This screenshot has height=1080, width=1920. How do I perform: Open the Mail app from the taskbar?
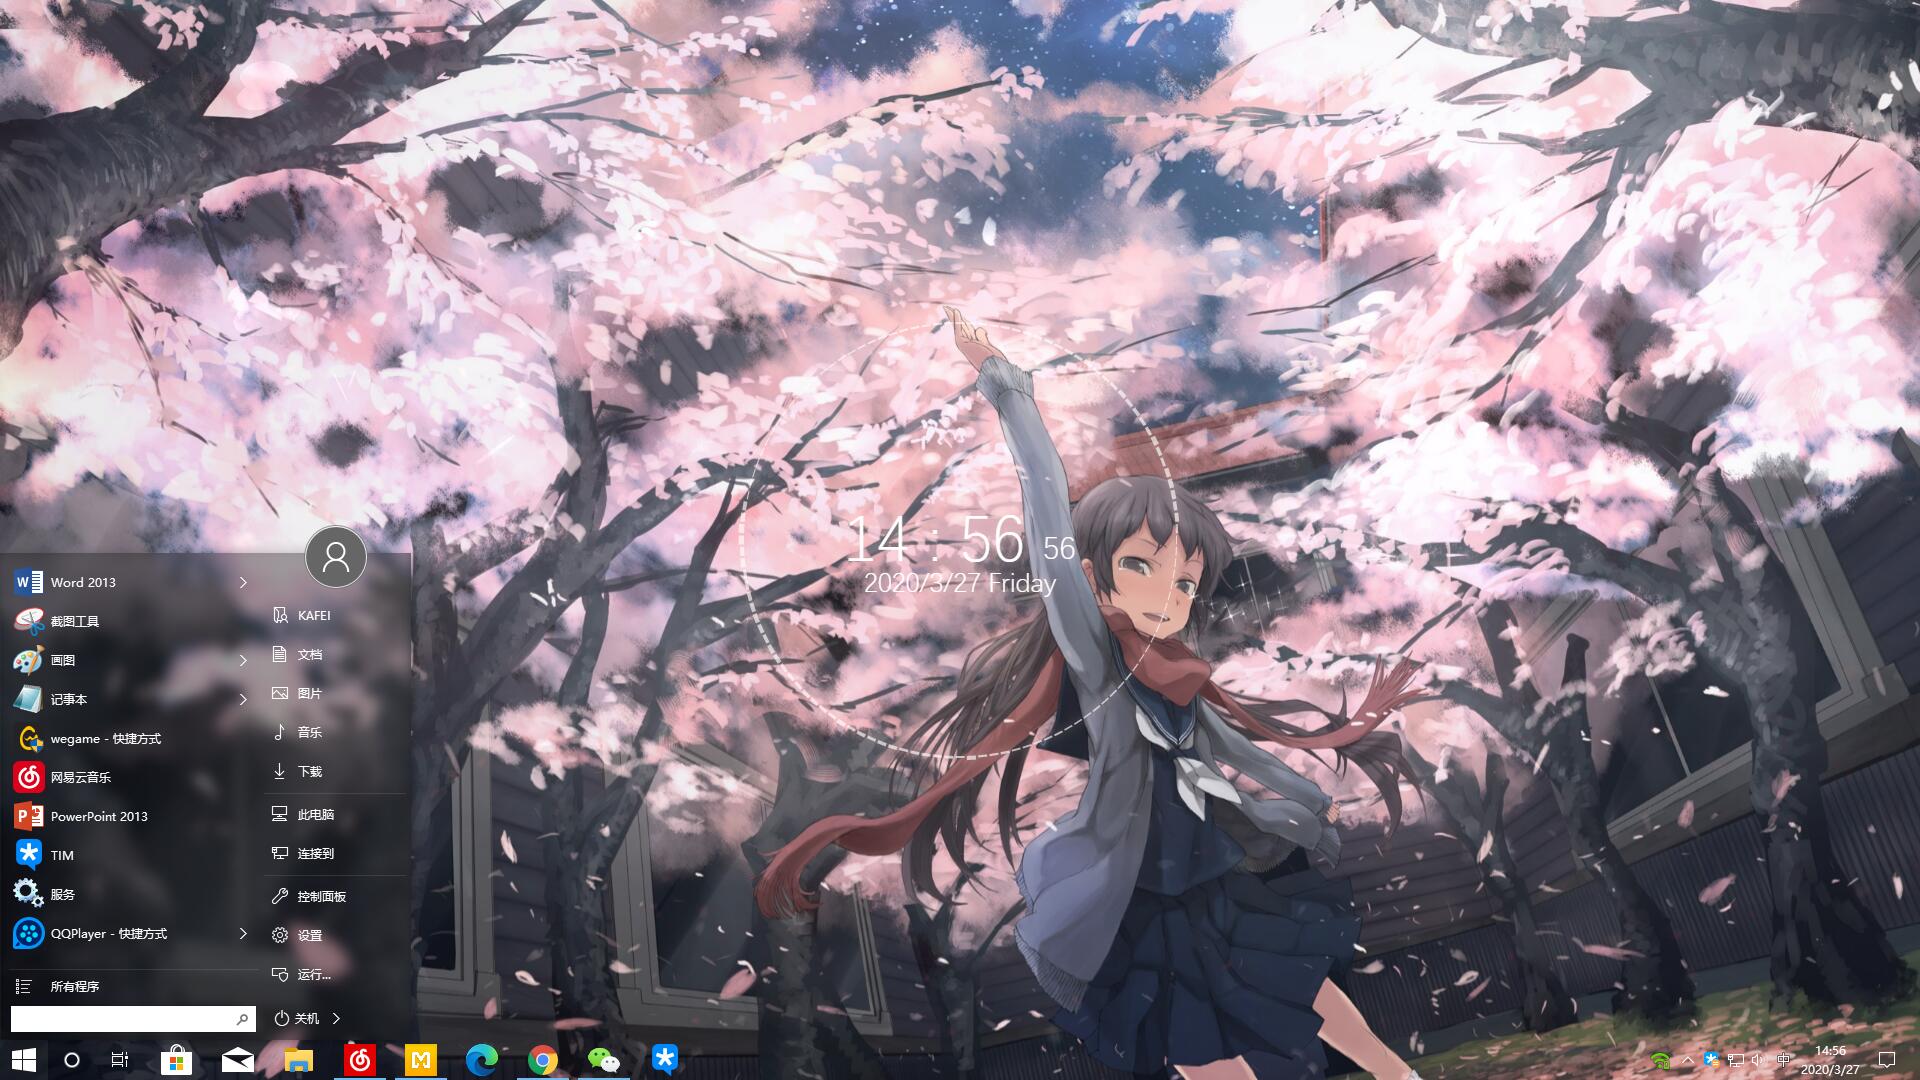238,1060
